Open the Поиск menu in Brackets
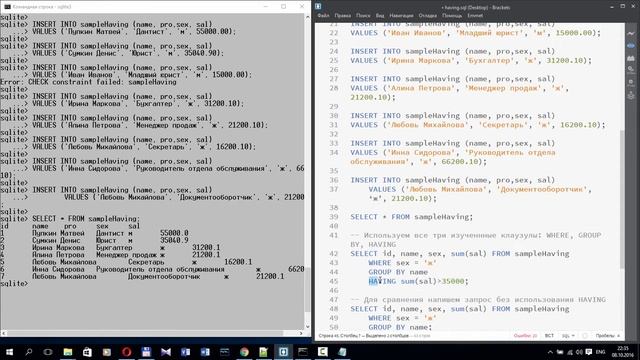 click(x=363, y=16)
